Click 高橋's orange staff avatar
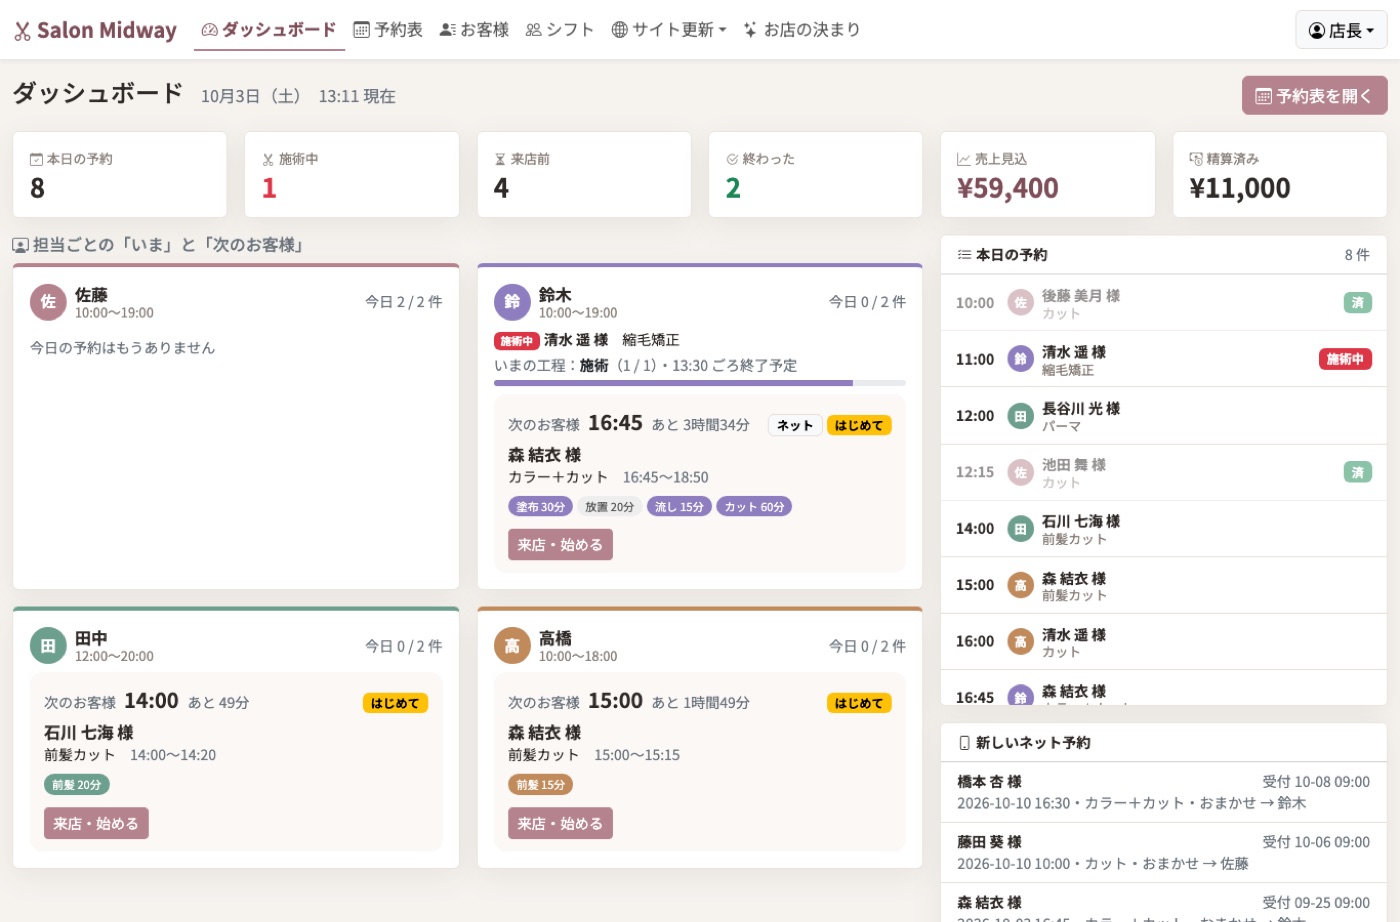The image size is (1400, 922). (512, 646)
